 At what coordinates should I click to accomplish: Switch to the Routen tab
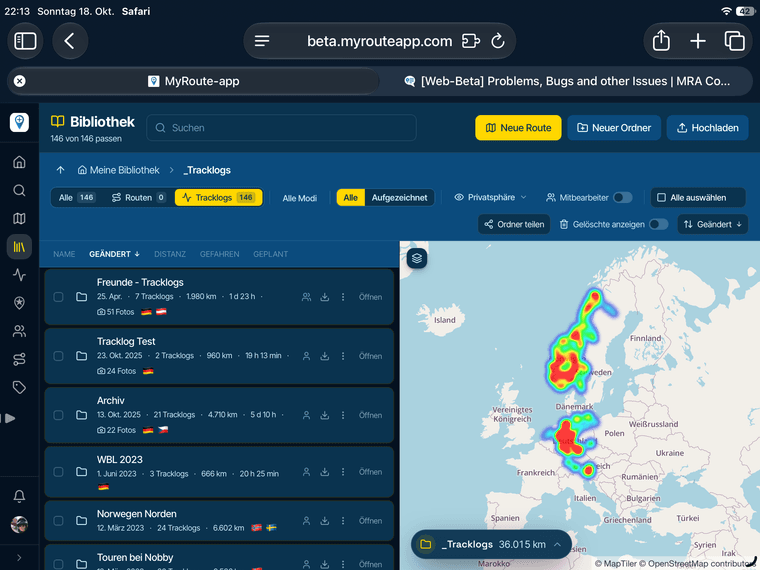coord(138,198)
